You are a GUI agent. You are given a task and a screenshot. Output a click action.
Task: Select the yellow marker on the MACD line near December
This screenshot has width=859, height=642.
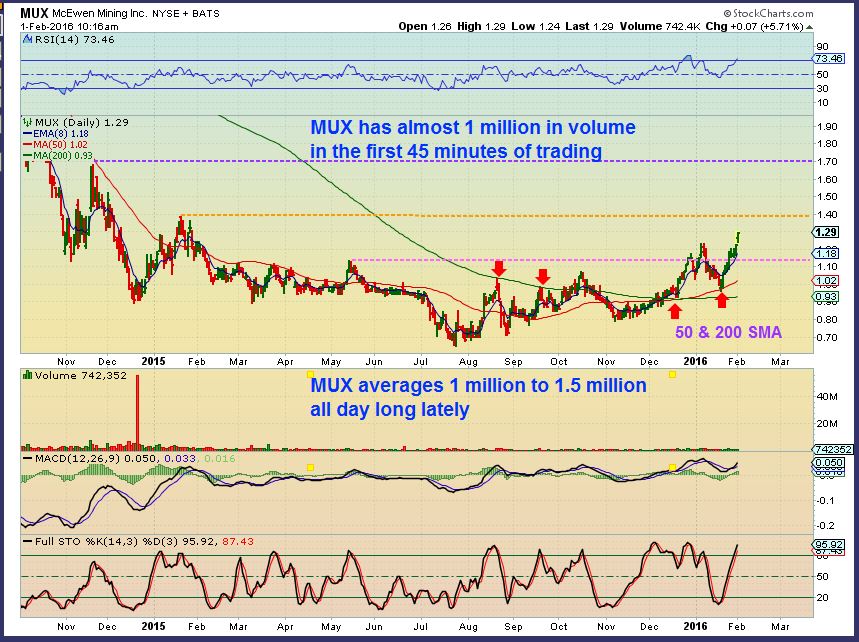(x=672, y=467)
